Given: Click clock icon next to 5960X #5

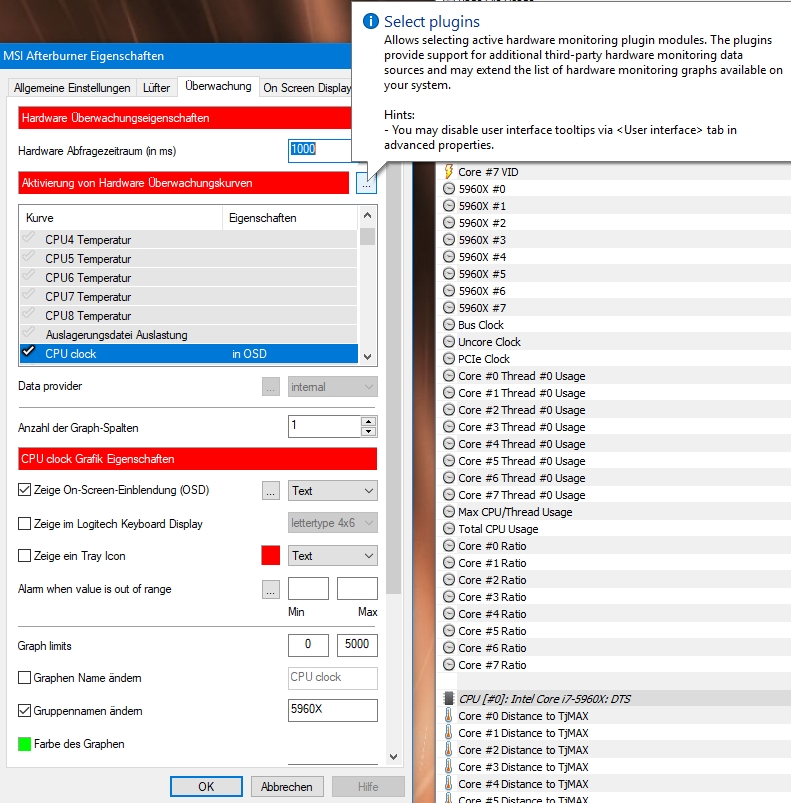Looking at the screenshot, I should [448, 273].
